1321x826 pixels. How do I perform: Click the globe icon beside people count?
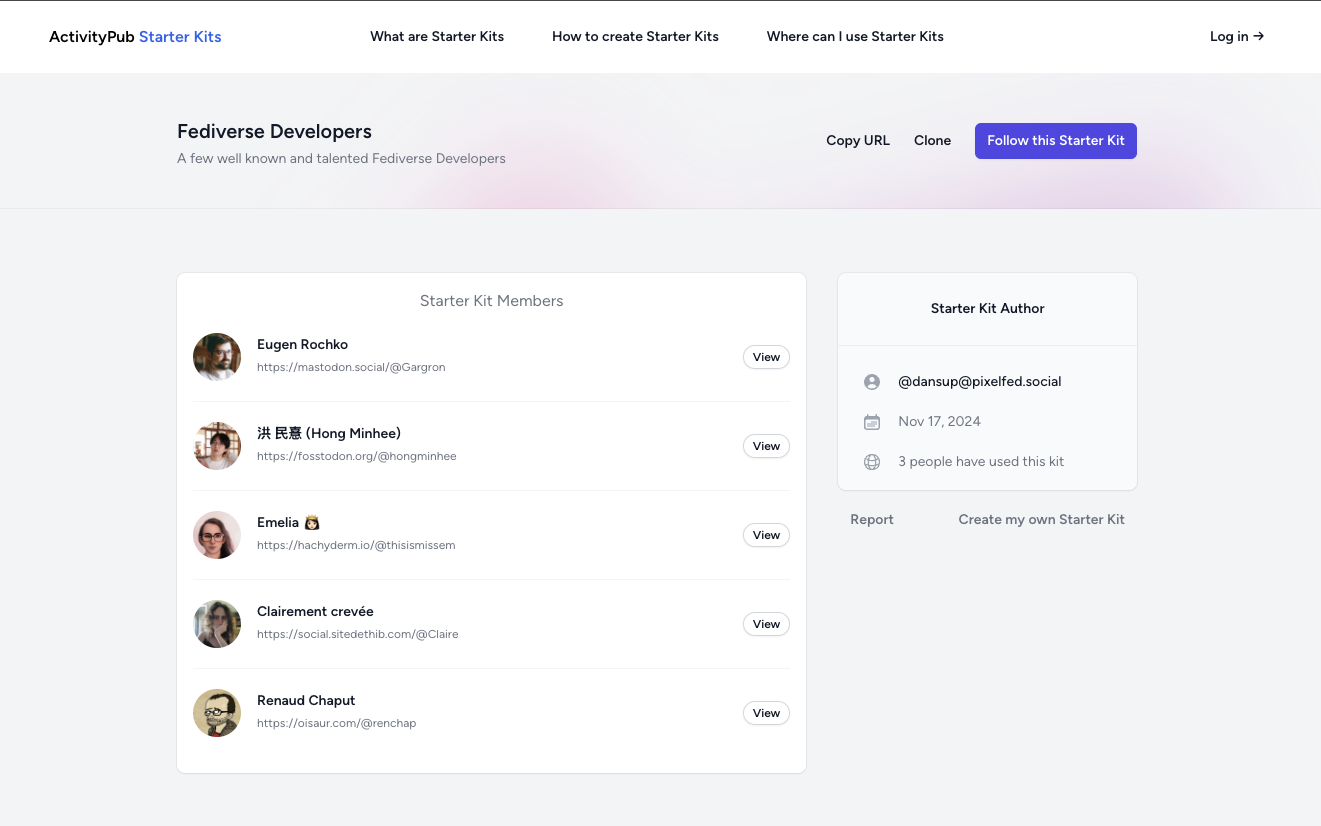click(x=872, y=462)
